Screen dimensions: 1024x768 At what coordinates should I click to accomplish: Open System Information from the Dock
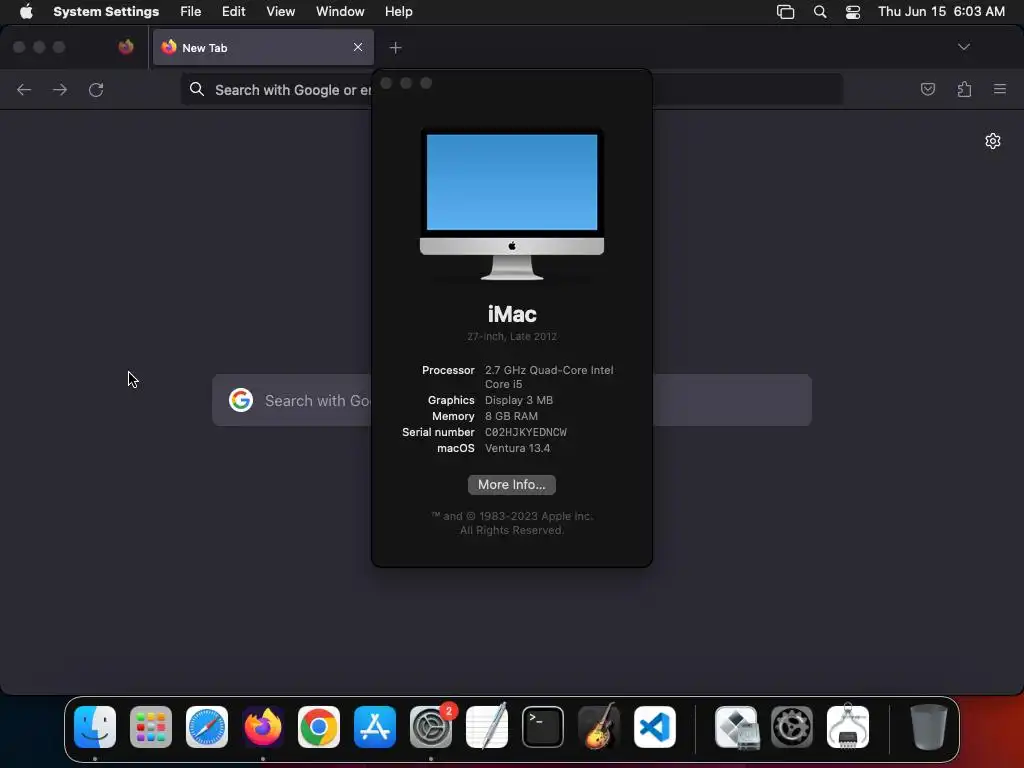(x=848, y=727)
